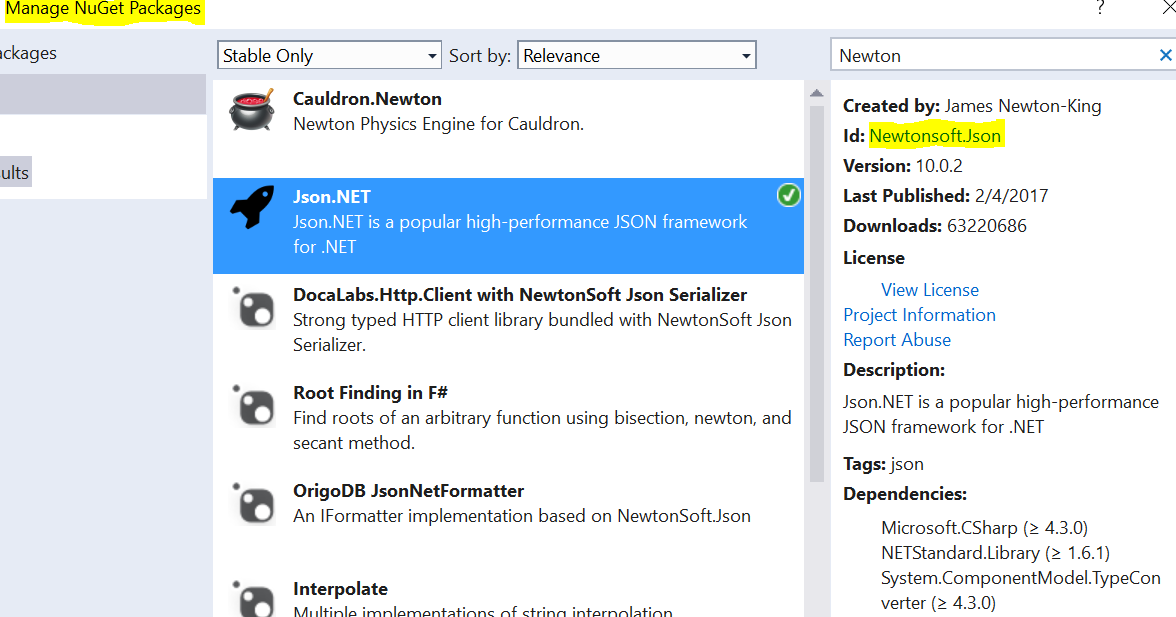This screenshot has height=617, width=1176.
Task: Open the Sort by Relevance dropdown
Action: point(744,55)
